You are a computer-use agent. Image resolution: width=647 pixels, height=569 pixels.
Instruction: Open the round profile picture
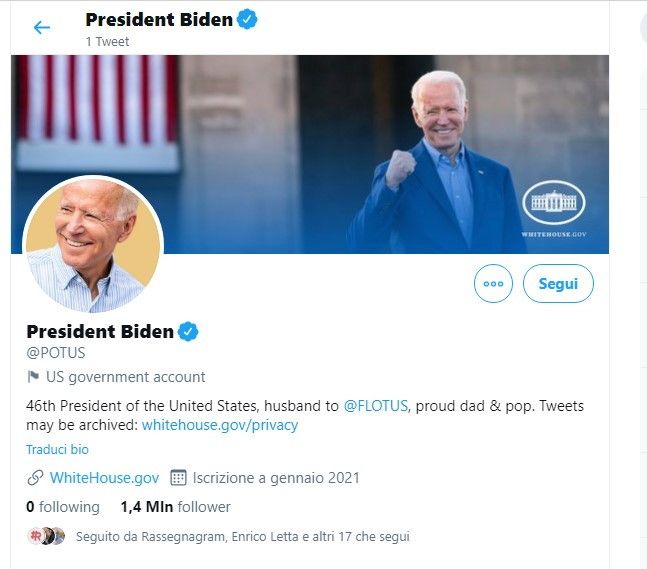(92, 245)
